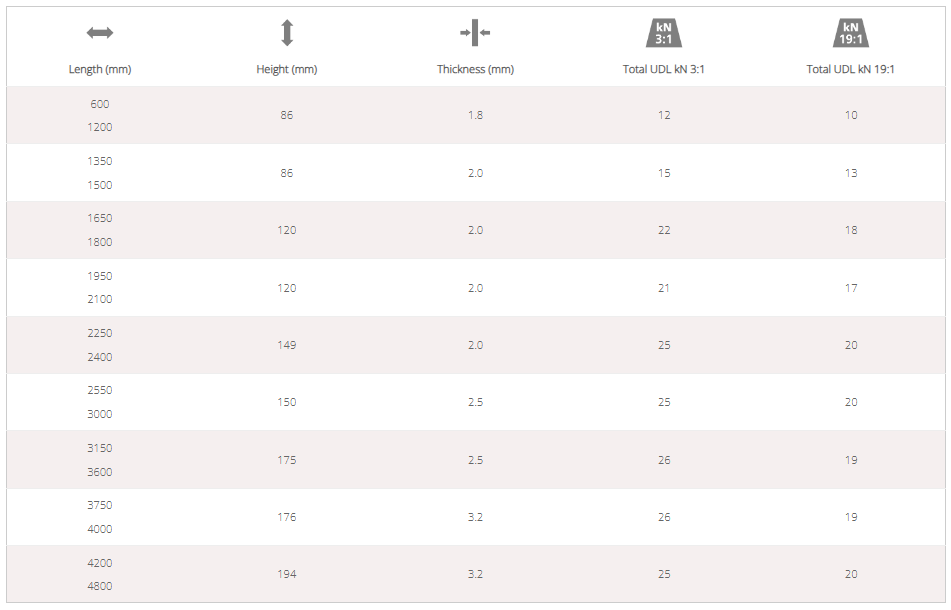Click the Height (mm) column header

point(287,69)
